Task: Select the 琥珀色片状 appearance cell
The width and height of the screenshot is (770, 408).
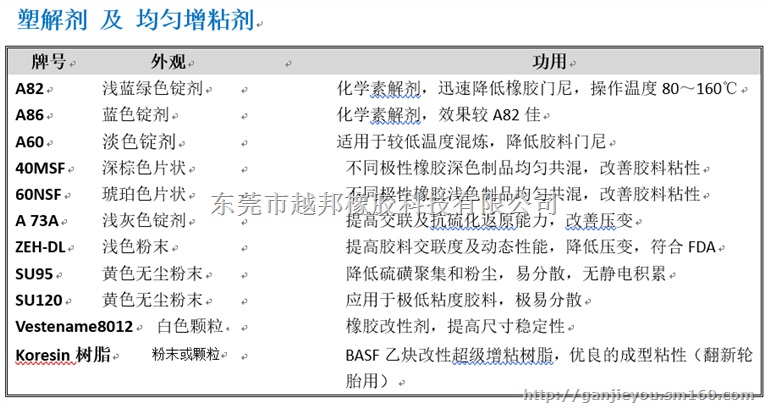Action: click(x=144, y=194)
